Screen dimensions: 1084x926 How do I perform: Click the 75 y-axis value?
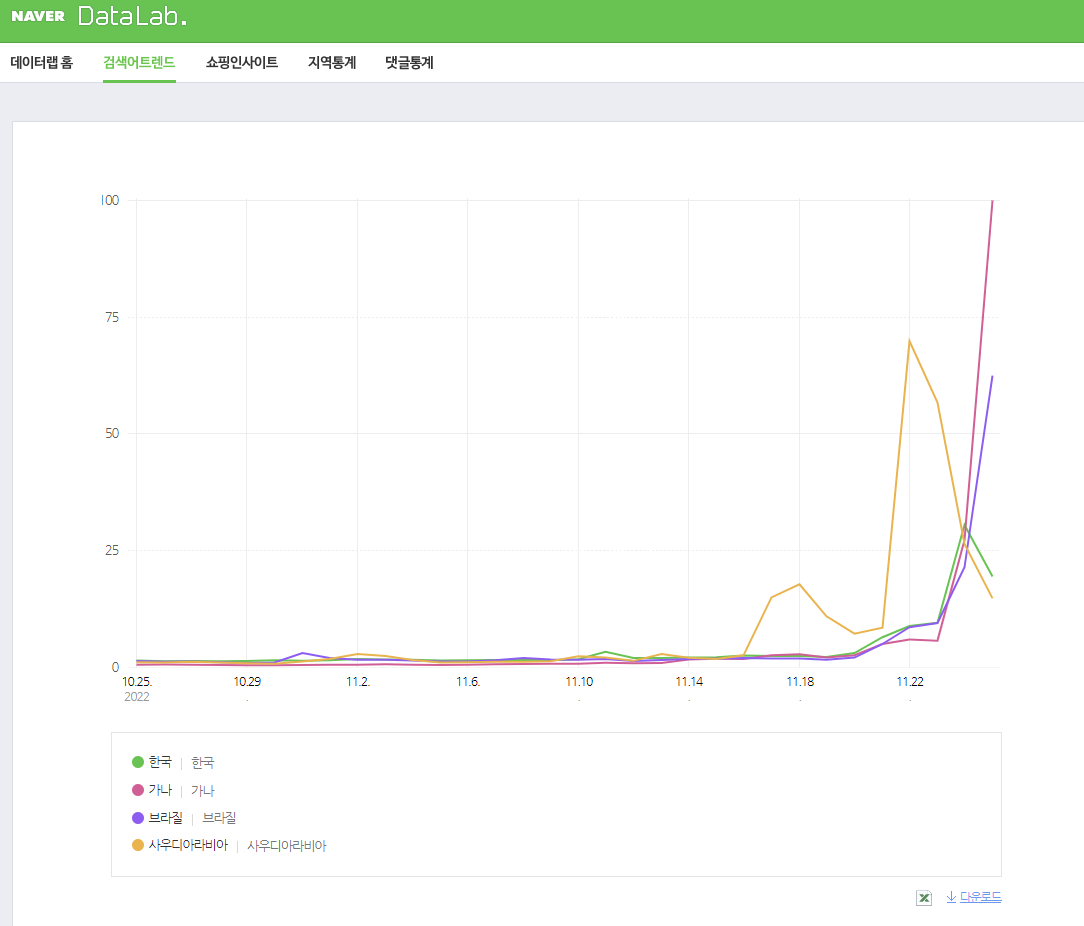tap(112, 317)
